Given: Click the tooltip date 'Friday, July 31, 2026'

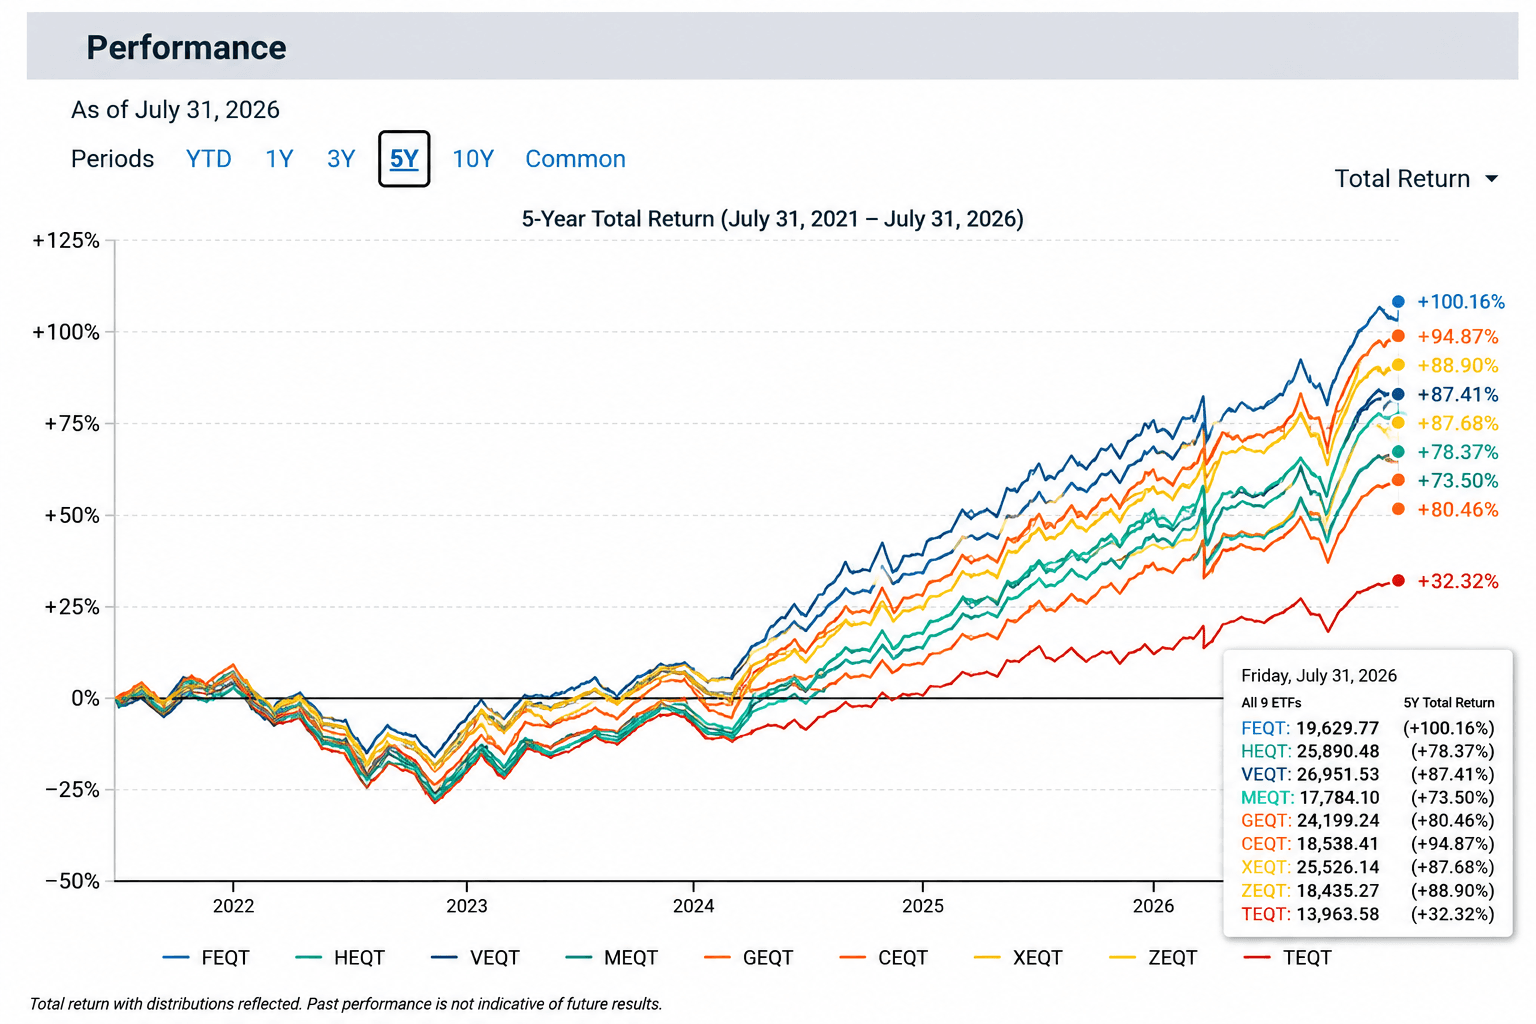Looking at the screenshot, I should [1319, 676].
